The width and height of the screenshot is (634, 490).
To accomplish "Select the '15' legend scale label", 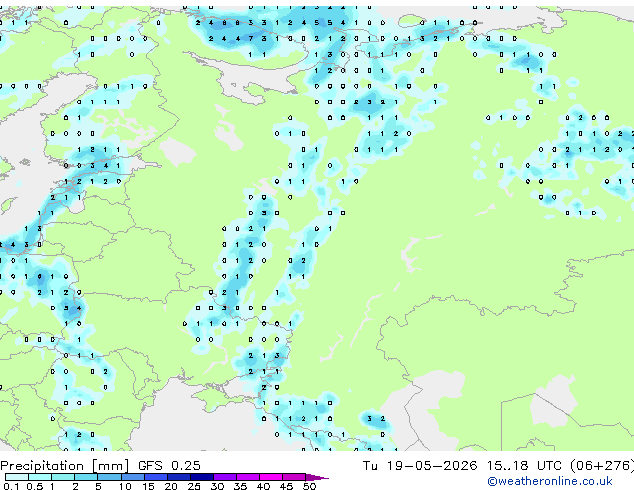I will 148,486.
